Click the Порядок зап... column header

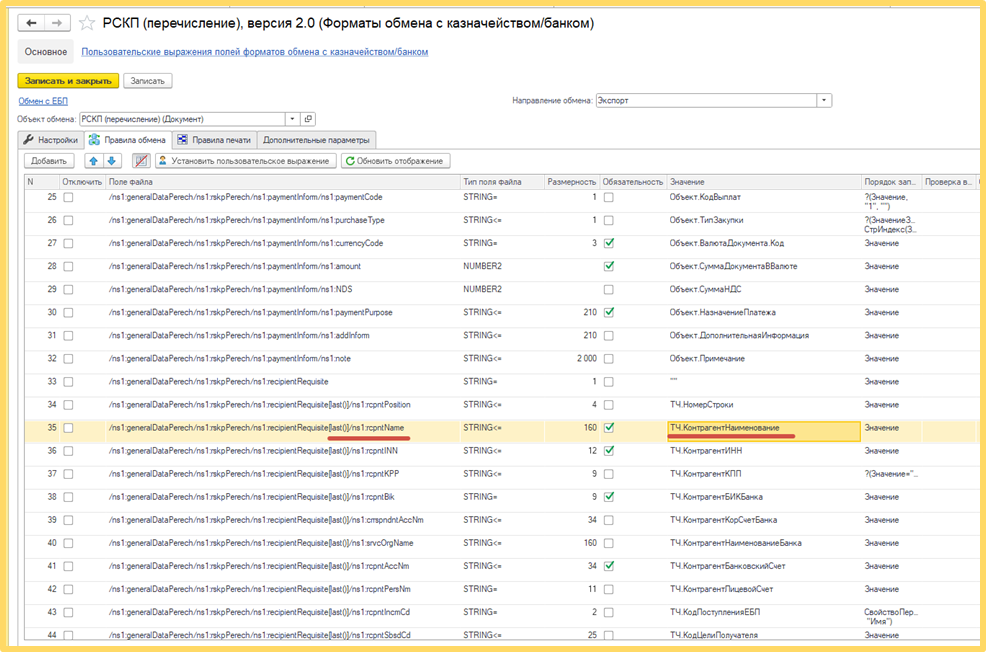[x=890, y=182]
